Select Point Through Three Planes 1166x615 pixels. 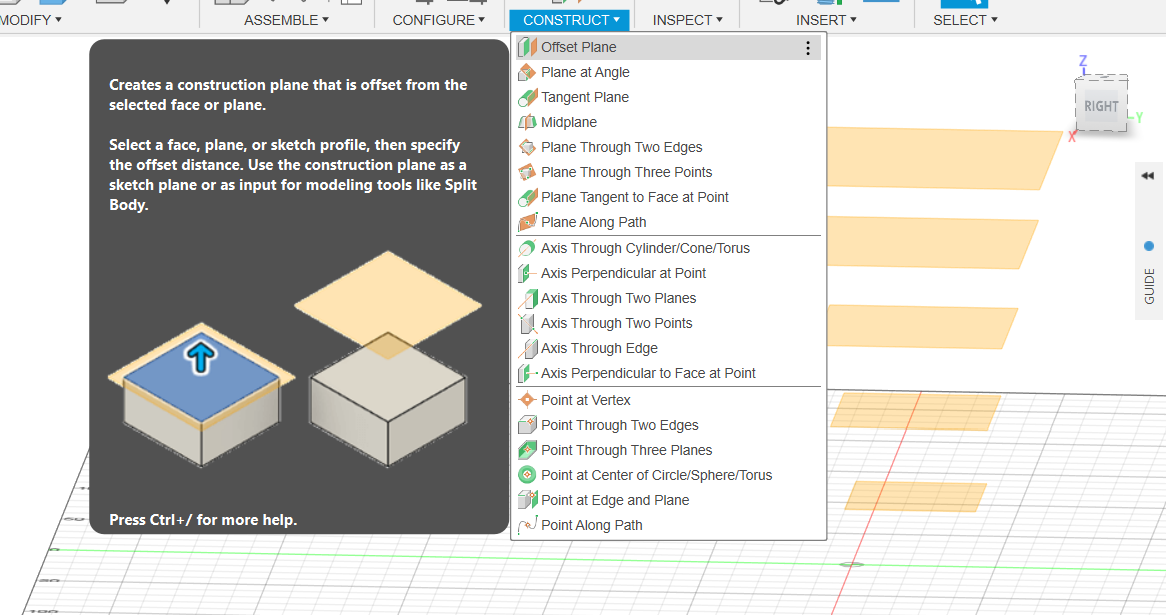click(626, 450)
